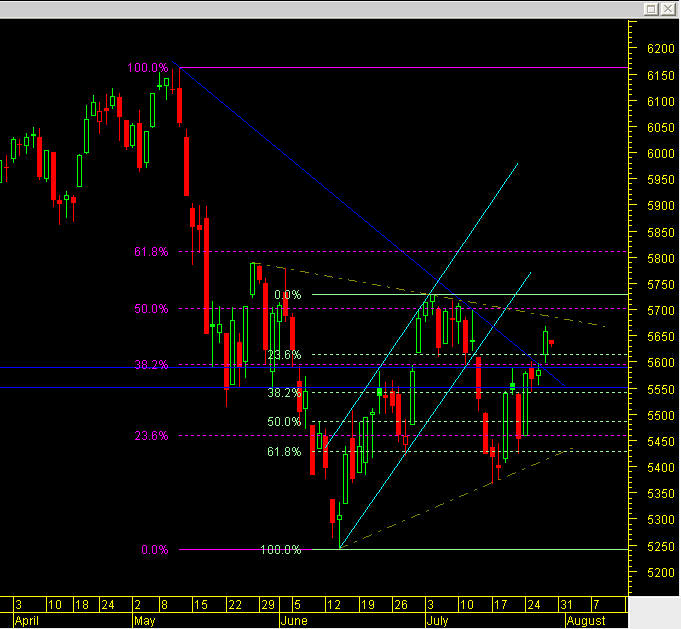This screenshot has width=681, height=629.
Task: Click the 5400 price axis label
Action: [660, 468]
